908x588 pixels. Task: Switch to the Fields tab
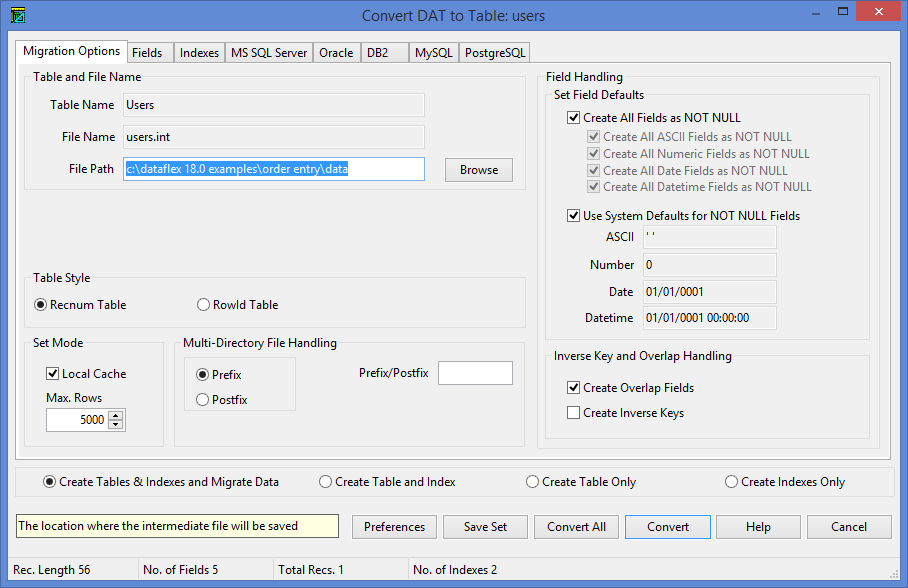pos(147,53)
